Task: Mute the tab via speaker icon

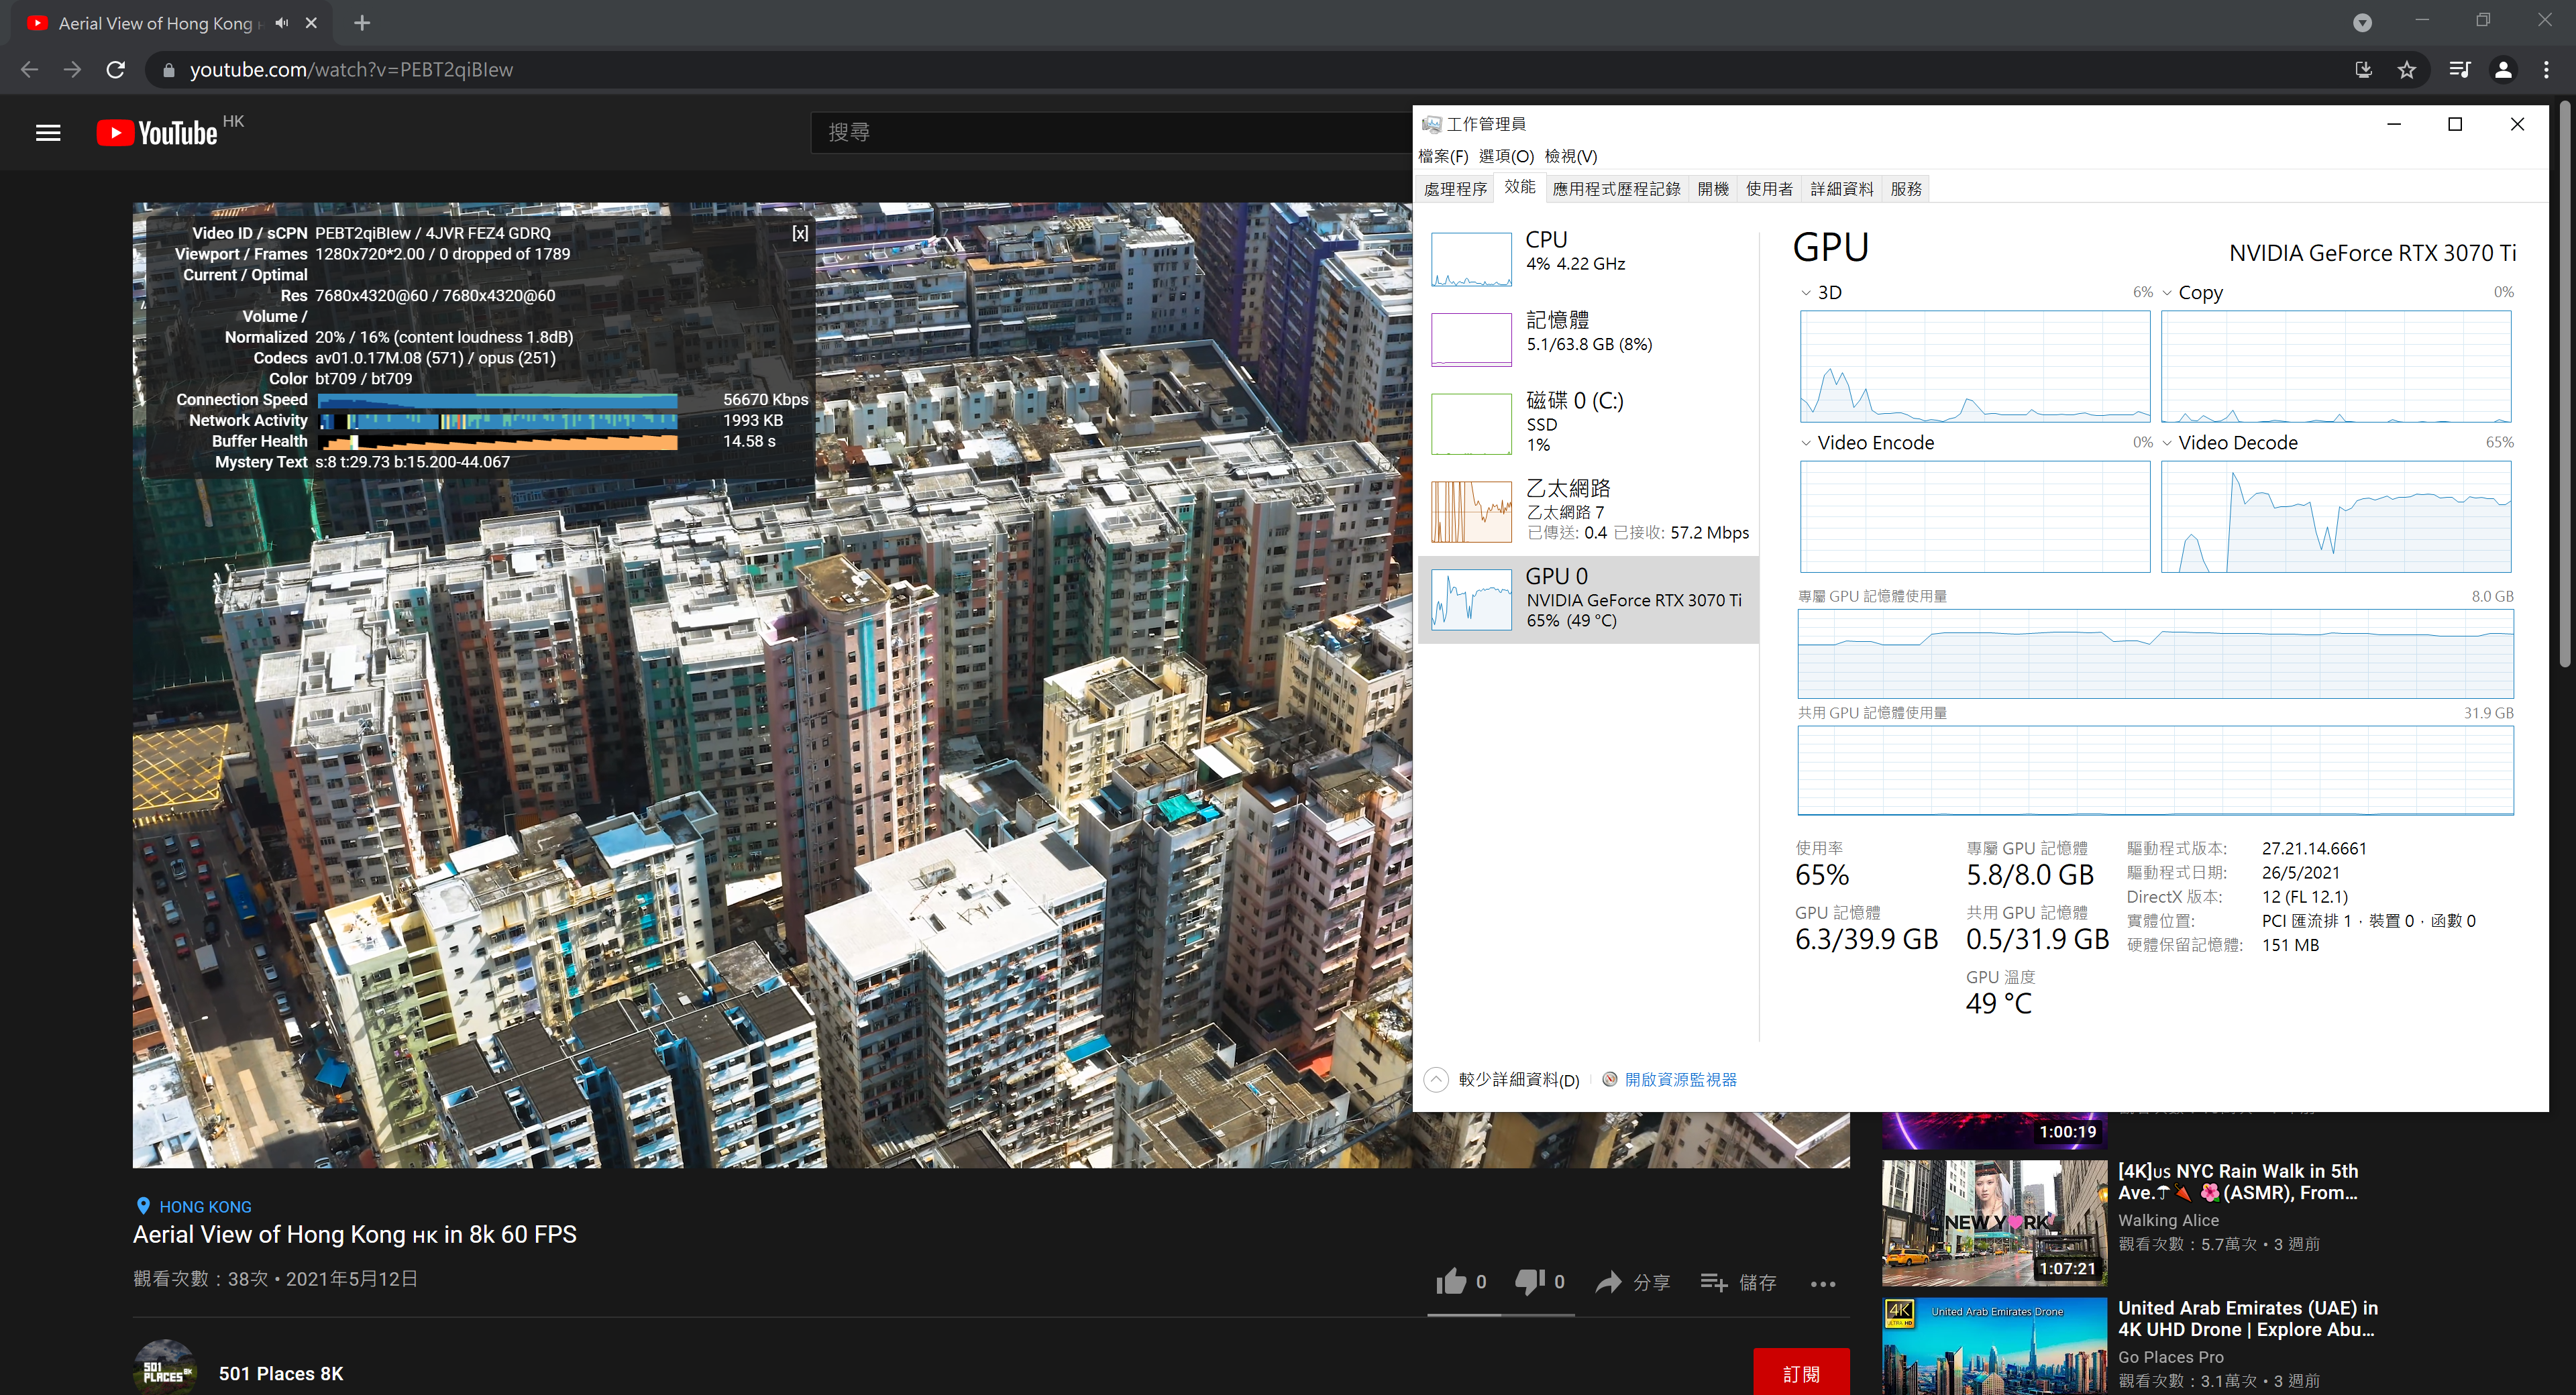Action: click(282, 23)
